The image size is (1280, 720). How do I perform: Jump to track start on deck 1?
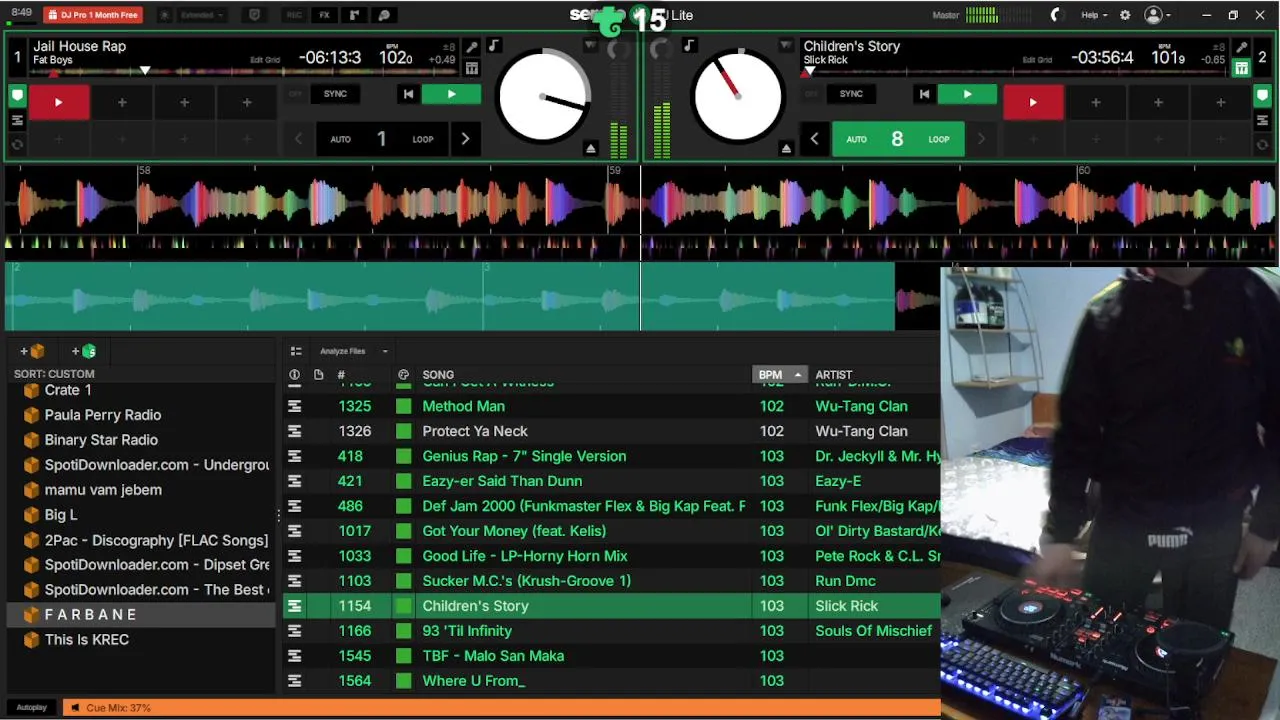(408, 94)
